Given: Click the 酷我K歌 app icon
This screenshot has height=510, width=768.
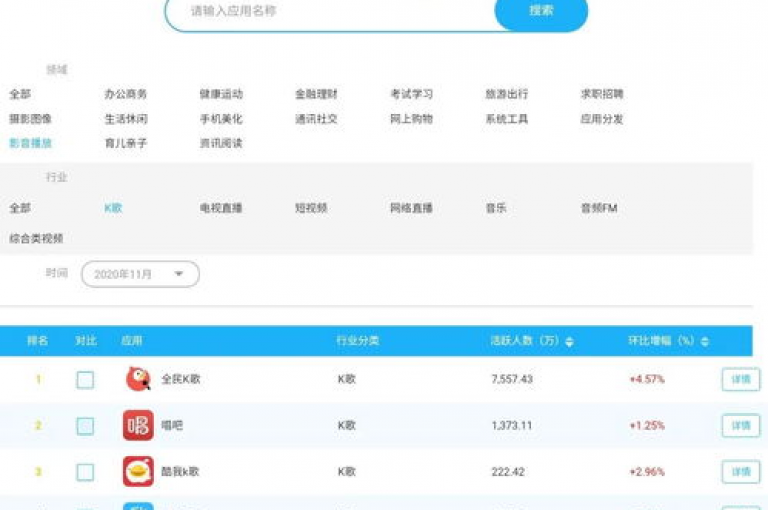Looking at the screenshot, I should [138, 471].
